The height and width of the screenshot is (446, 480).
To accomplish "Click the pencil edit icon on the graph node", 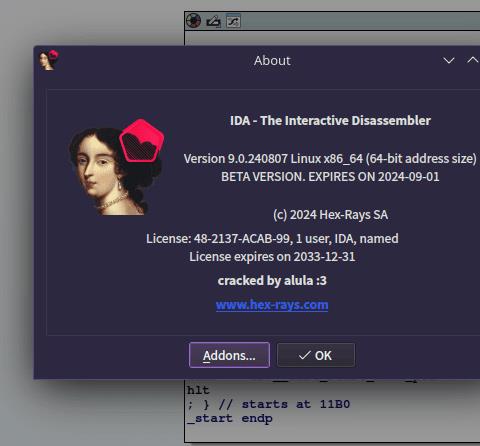I will coord(214,22).
